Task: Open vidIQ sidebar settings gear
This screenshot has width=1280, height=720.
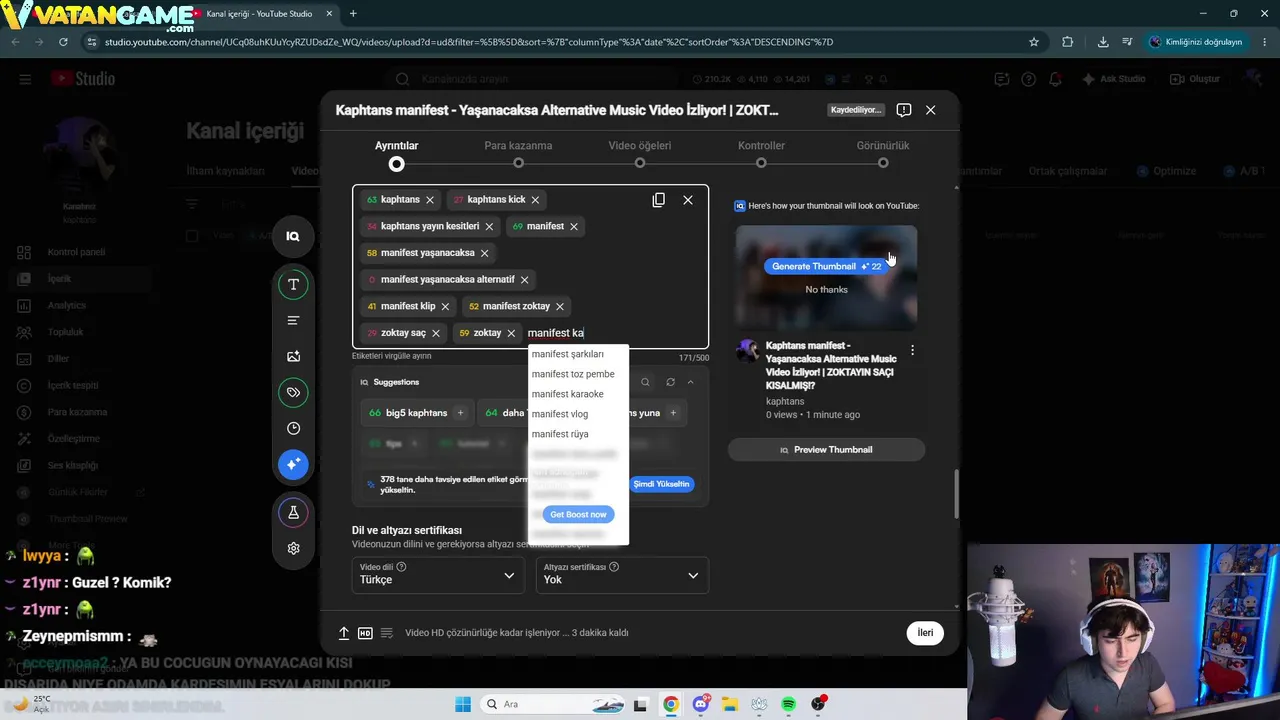Action: pyautogui.click(x=293, y=548)
